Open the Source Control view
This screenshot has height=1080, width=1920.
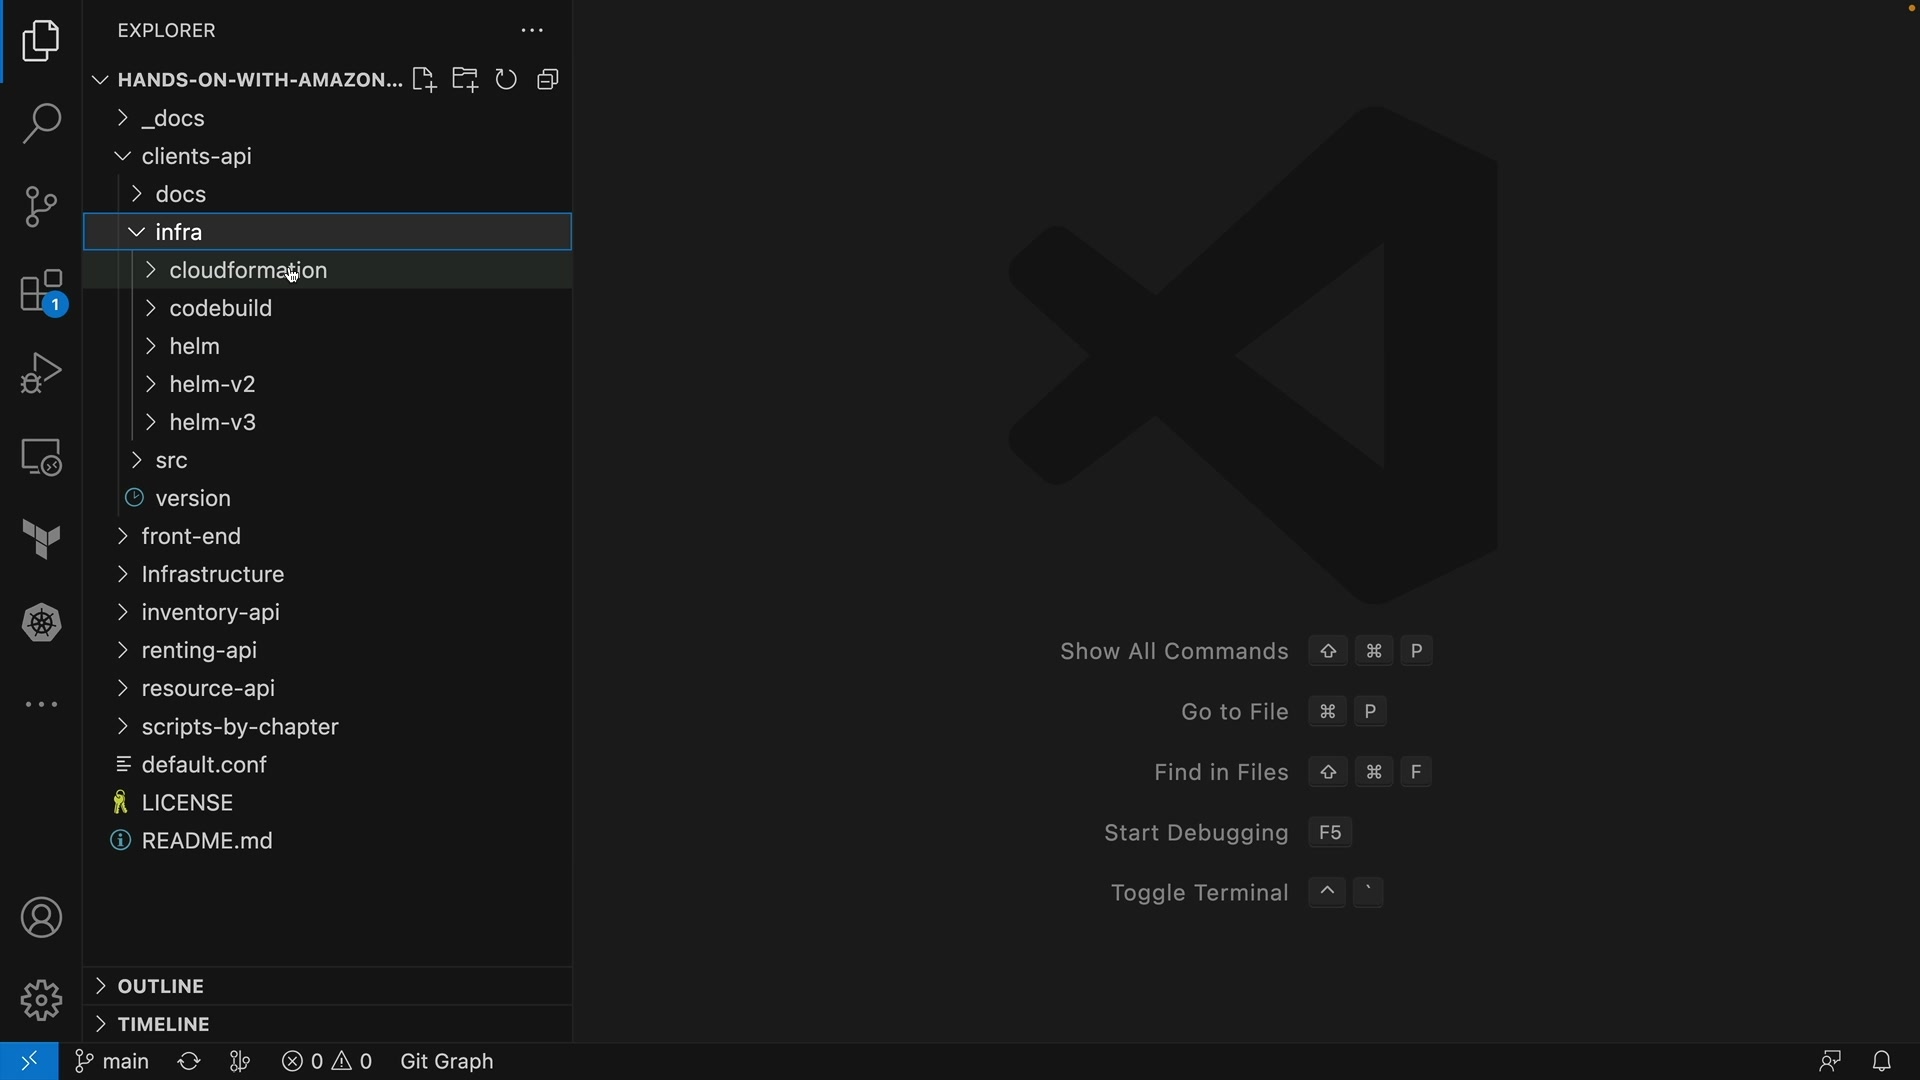[41, 207]
